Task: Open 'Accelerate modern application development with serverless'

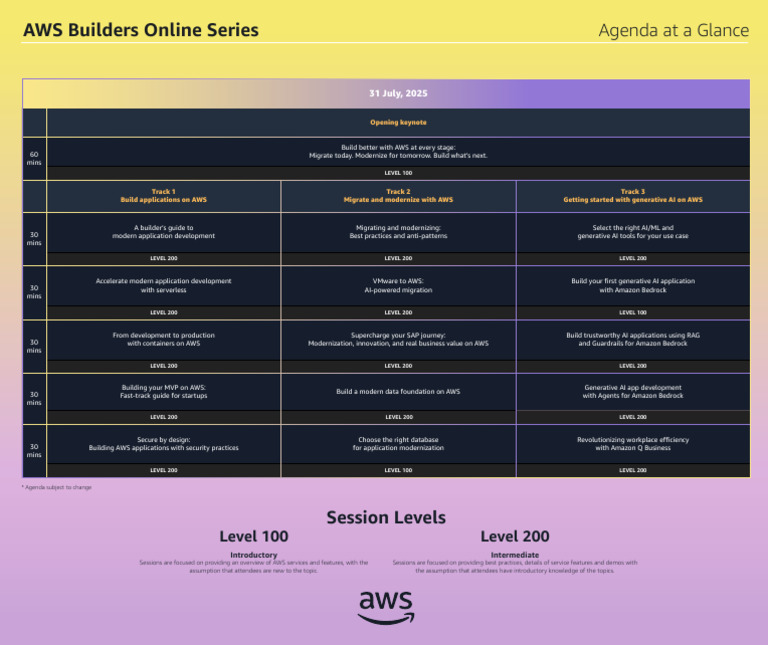Action: coord(164,286)
